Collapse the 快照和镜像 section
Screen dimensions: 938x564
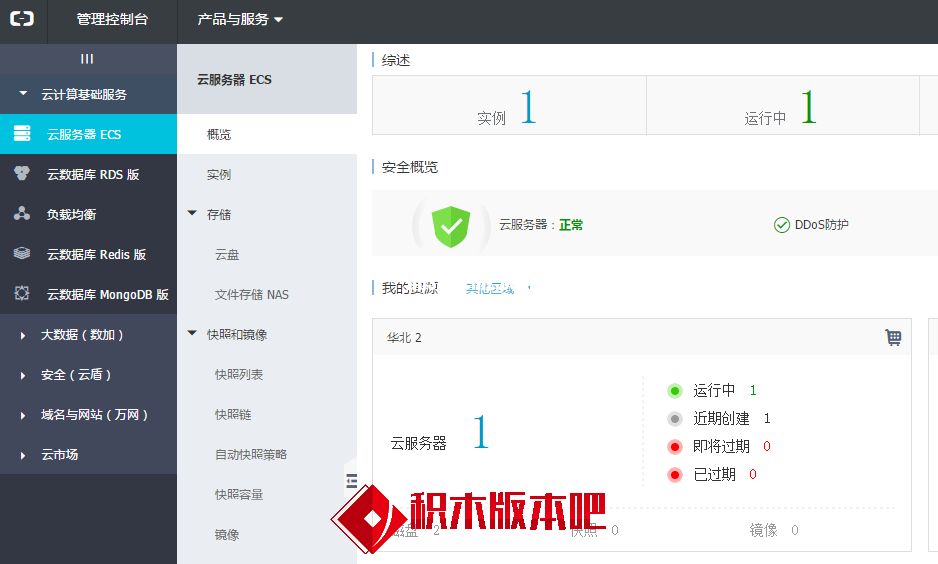[x=192, y=333]
